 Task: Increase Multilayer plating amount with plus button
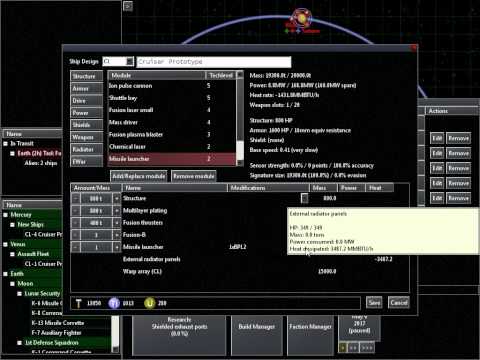coord(117,211)
